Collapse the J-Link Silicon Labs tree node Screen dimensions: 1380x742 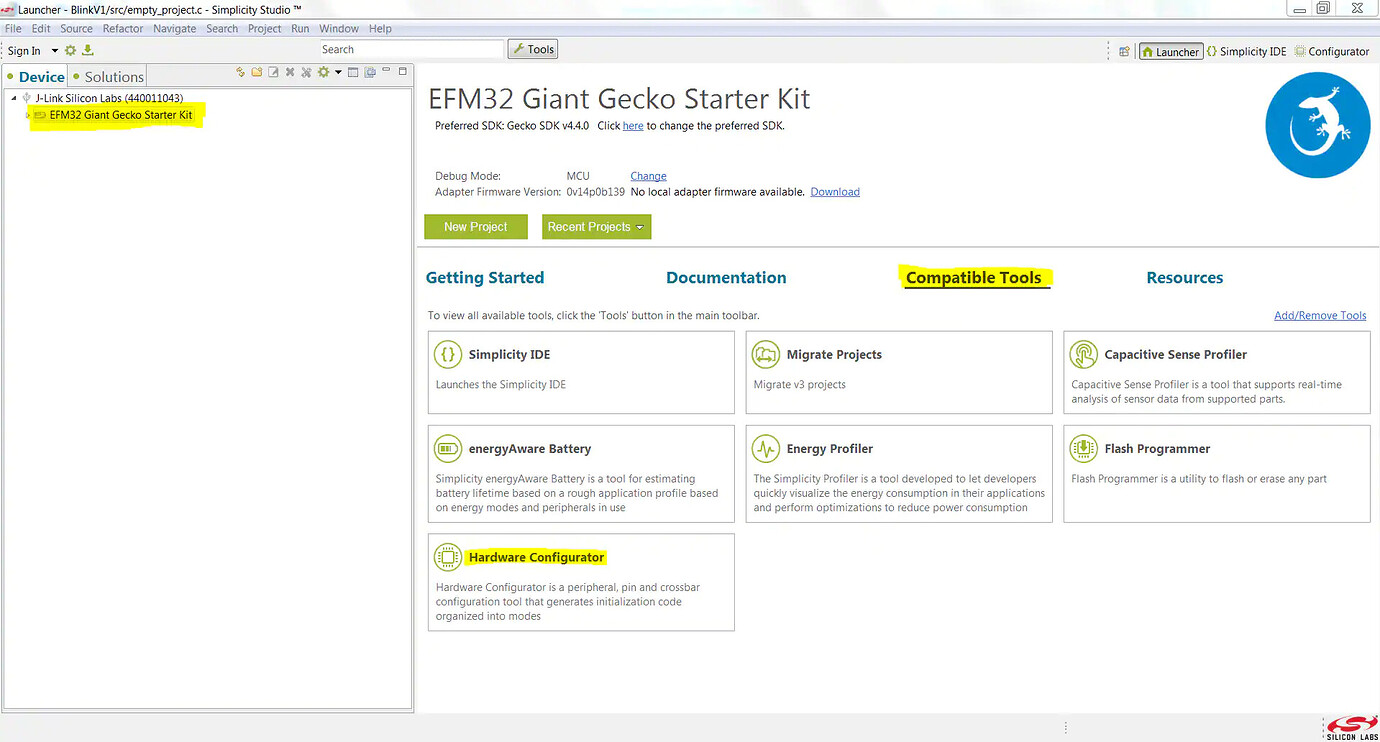tap(13, 97)
